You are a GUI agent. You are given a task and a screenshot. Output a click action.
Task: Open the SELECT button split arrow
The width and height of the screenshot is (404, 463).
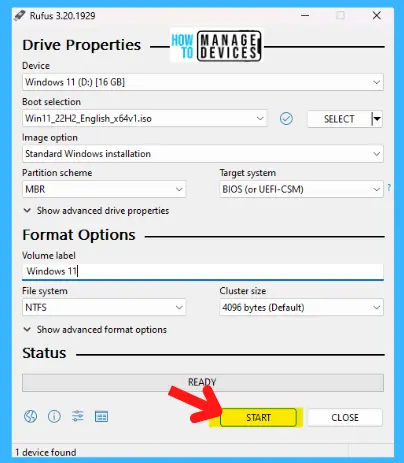377,119
